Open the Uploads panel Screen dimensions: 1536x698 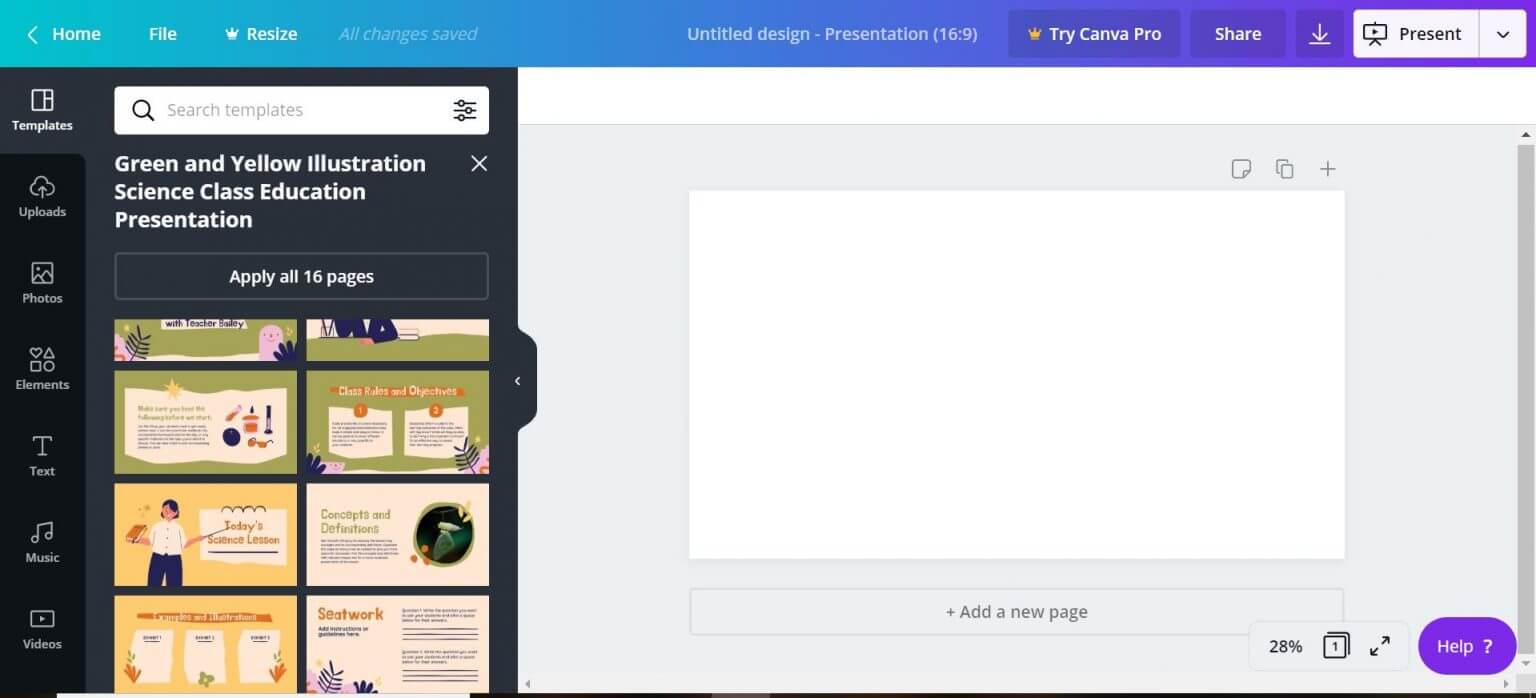[42, 196]
